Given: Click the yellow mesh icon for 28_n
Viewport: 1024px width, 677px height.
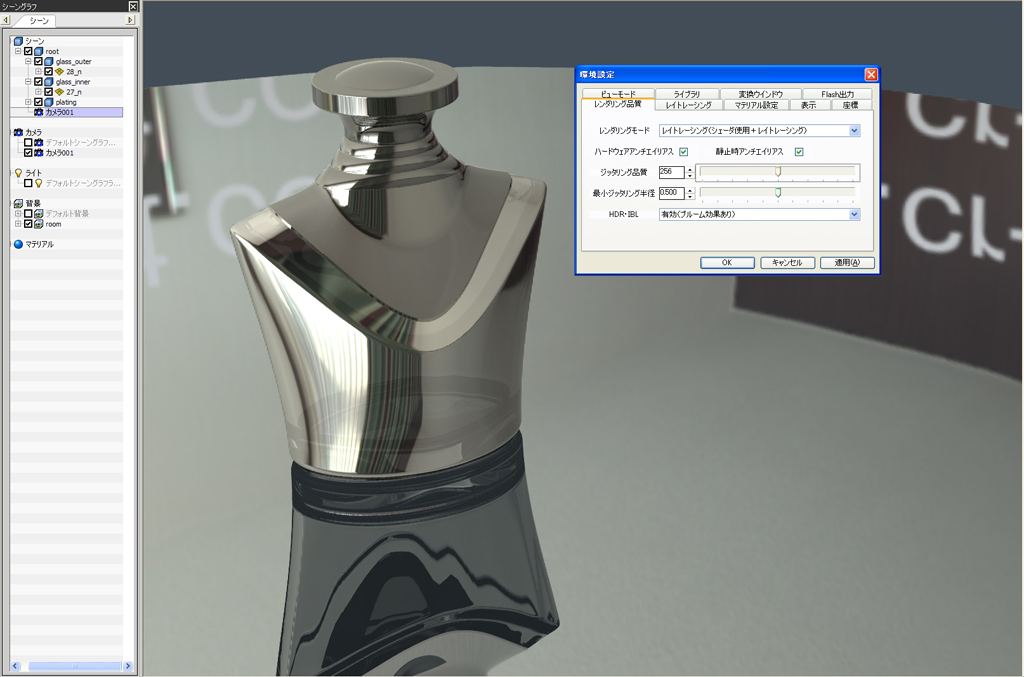Looking at the screenshot, I should tap(59, 72).
